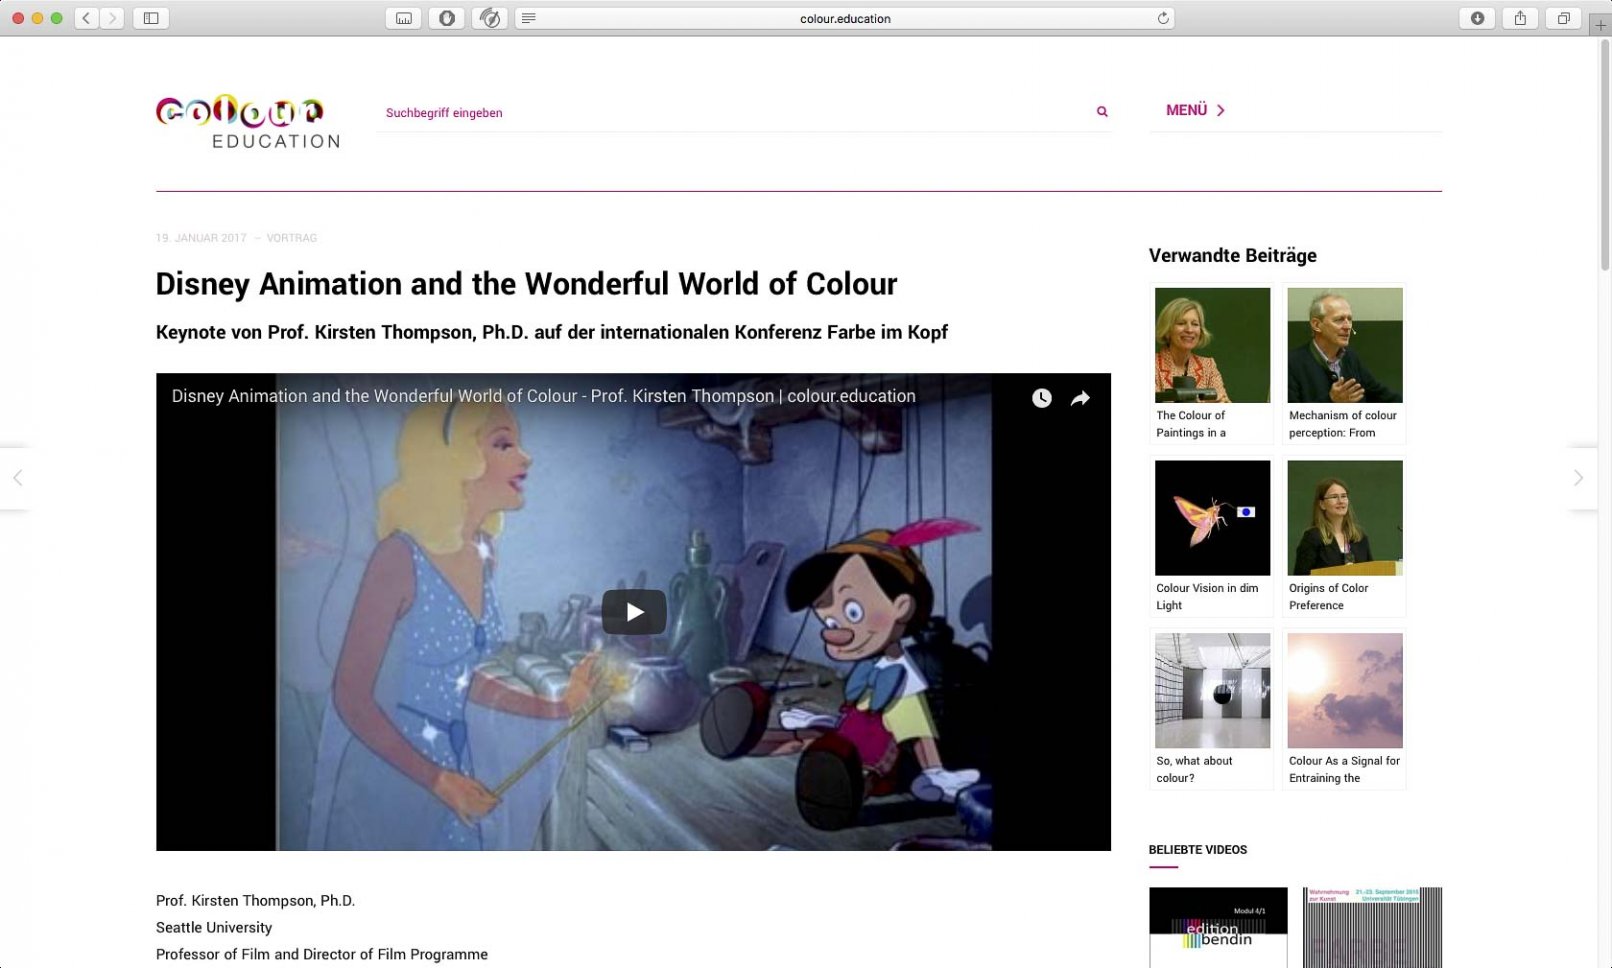Play the Disney Animation video
This screenshot has width=1612, height=968.
pos(634,612)
